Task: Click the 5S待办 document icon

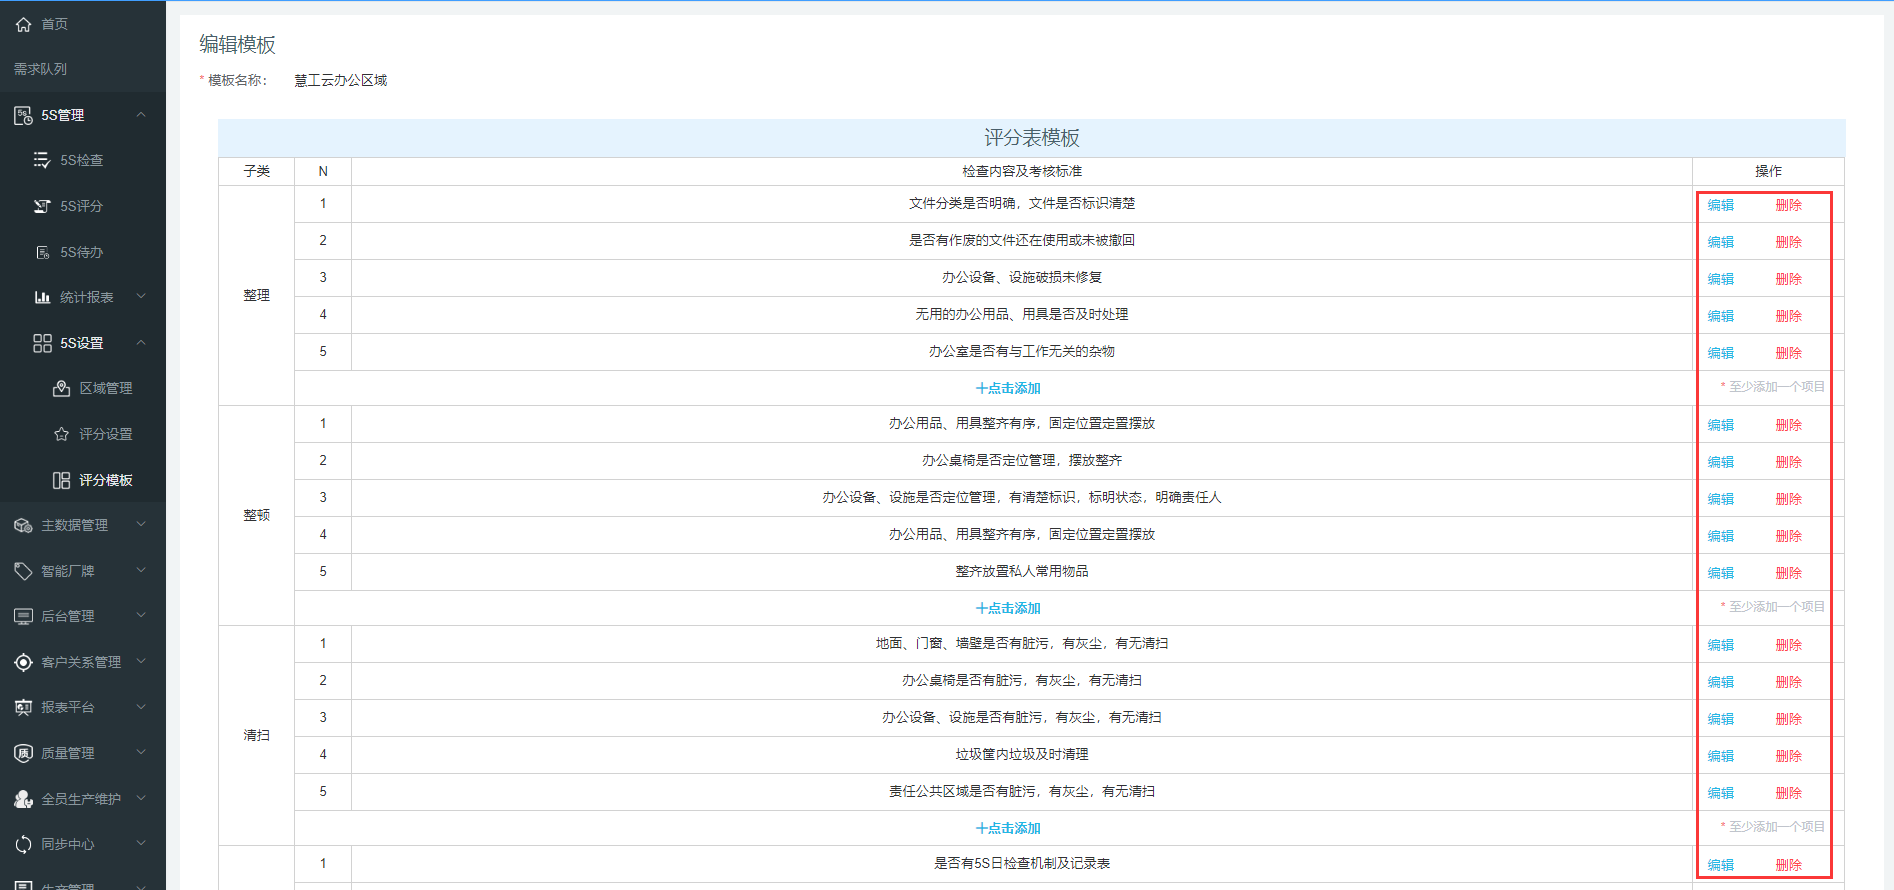Action: pyautogui.click(x=42, y=252)
